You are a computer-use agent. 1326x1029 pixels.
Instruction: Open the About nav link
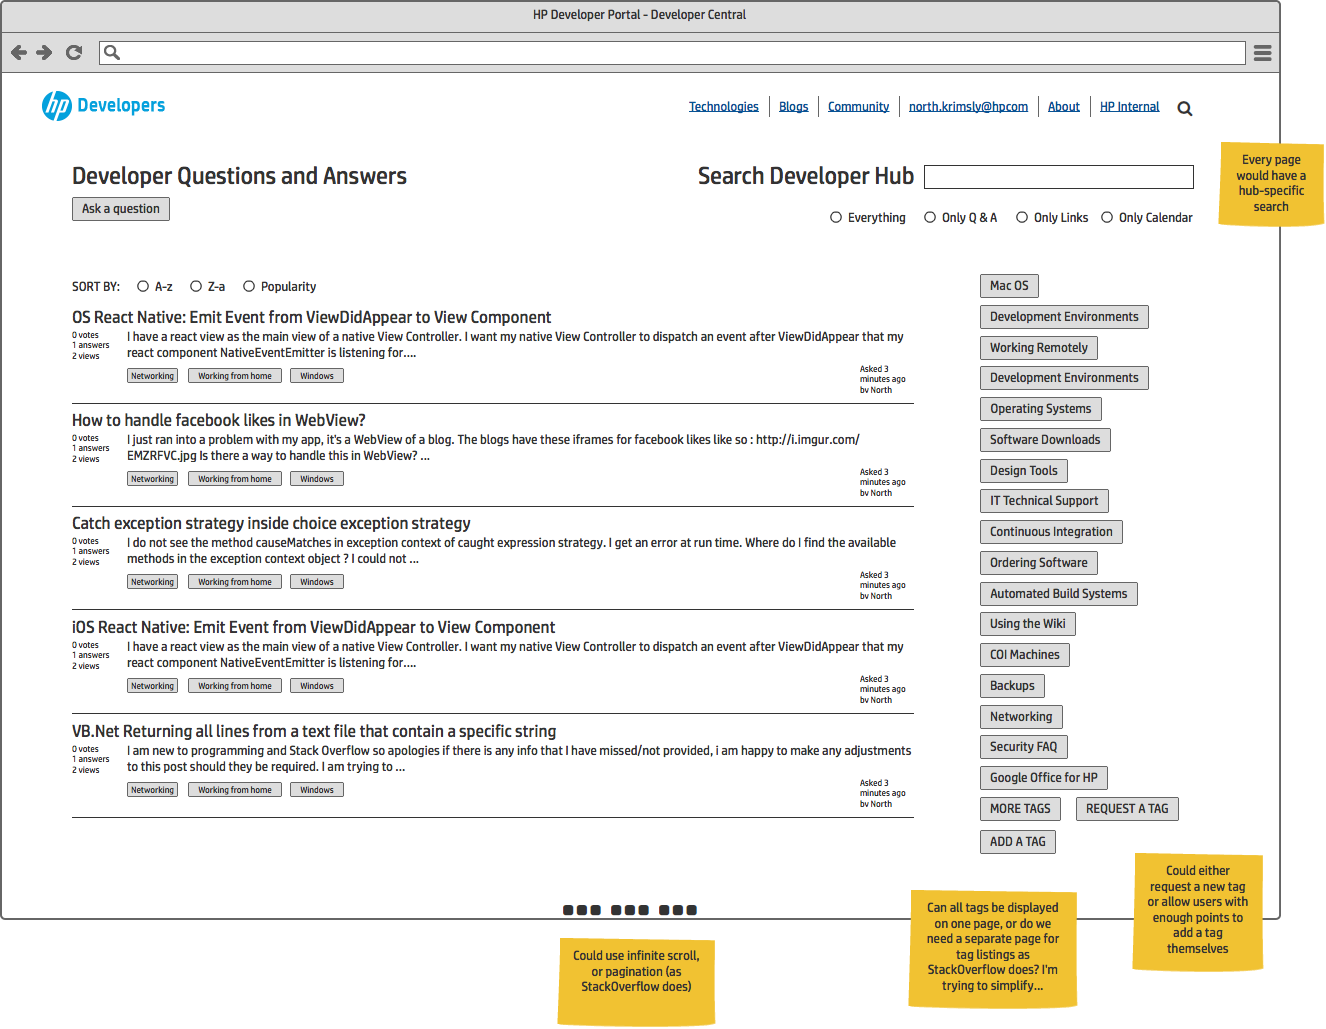pyautogui.click(x=1064, y=106)
